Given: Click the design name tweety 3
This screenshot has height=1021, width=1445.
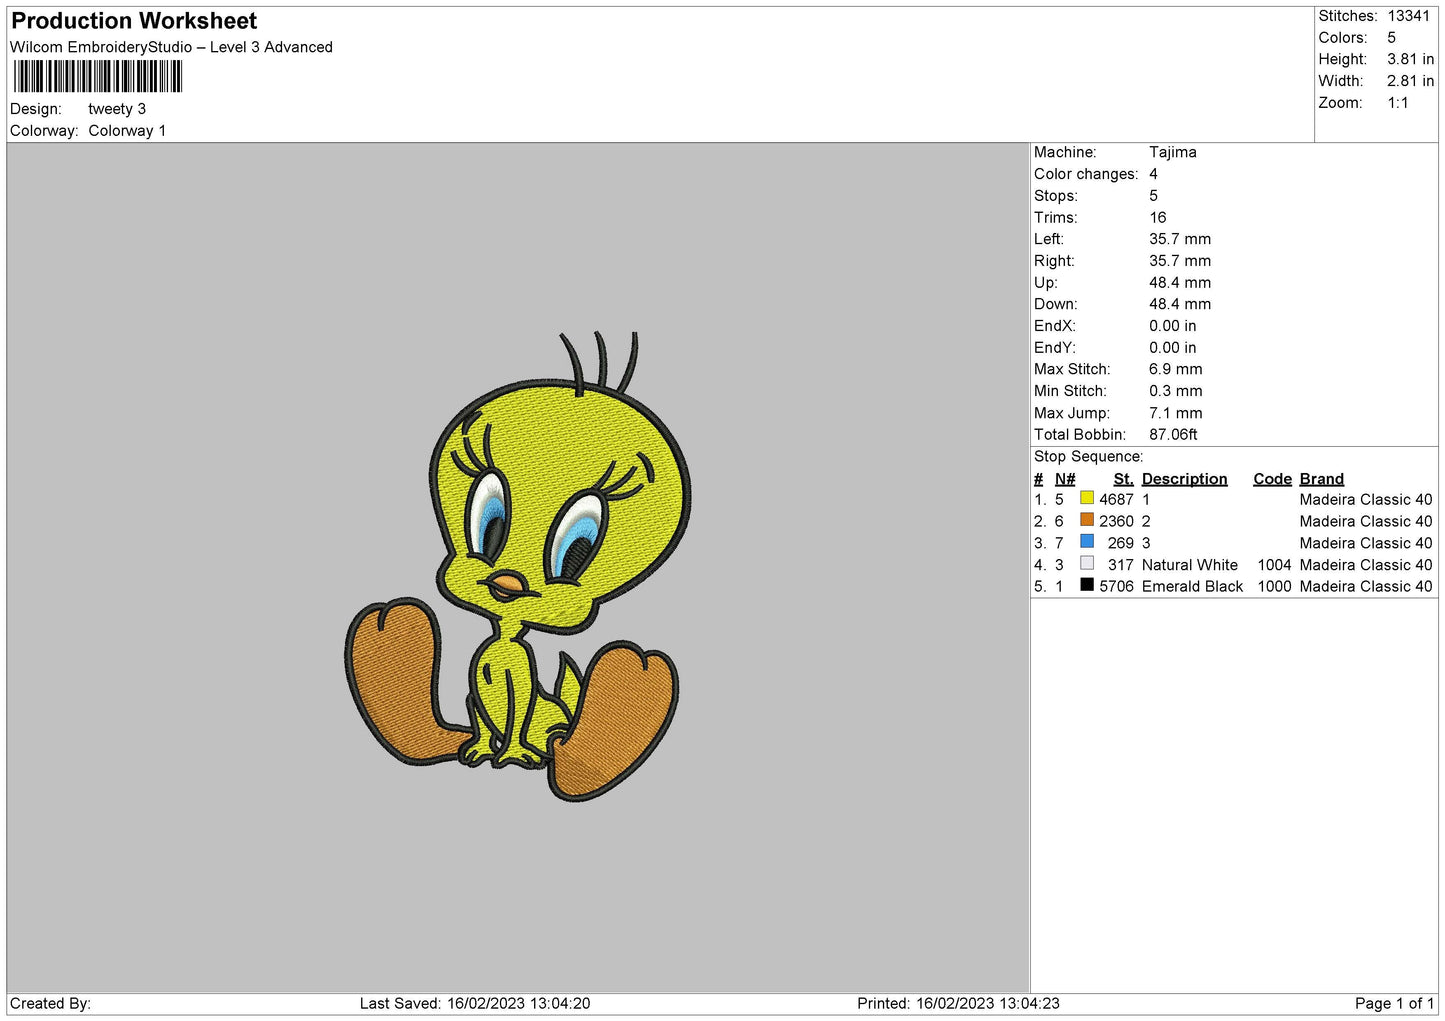Looking at the screenshot, I should pyautogui.click(x=117, y=109).
